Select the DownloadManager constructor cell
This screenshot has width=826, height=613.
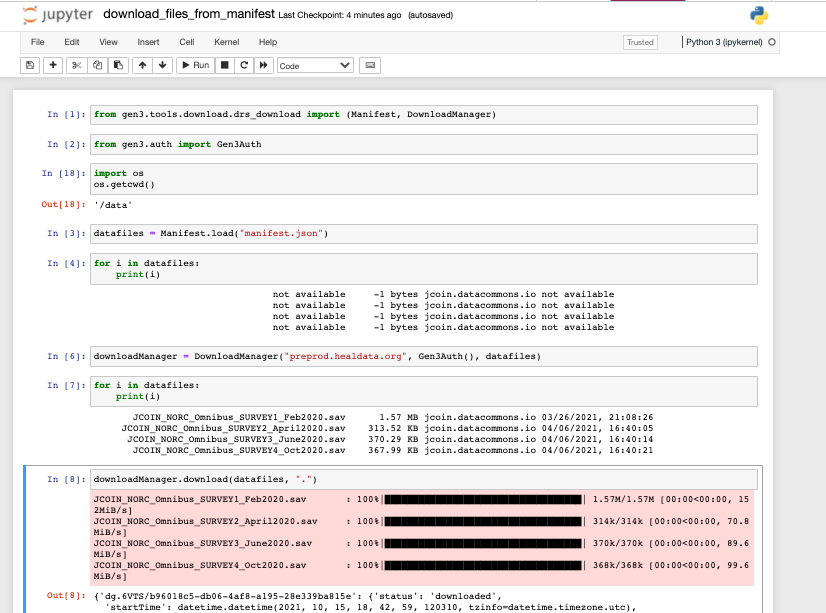click(x=424, y=357)
